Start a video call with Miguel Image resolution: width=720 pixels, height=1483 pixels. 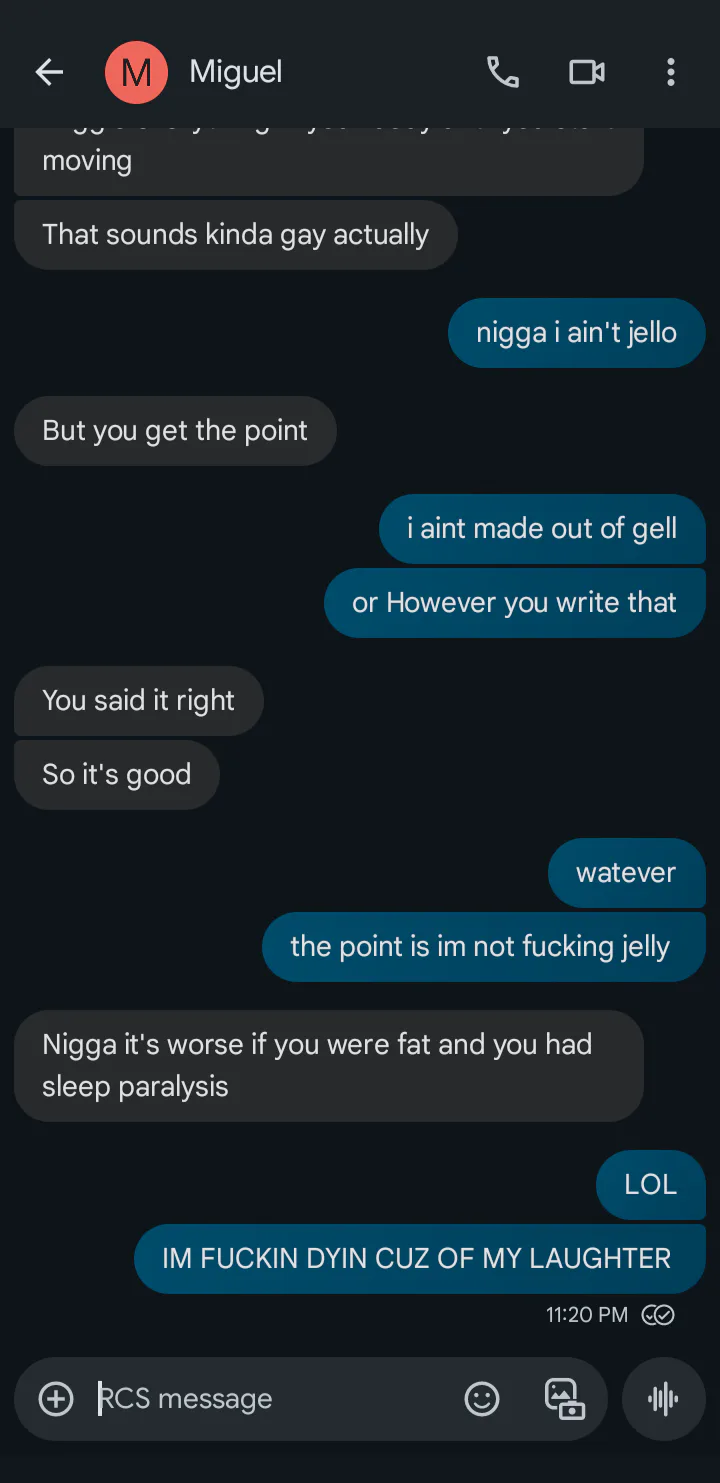[x=587, y=72]
